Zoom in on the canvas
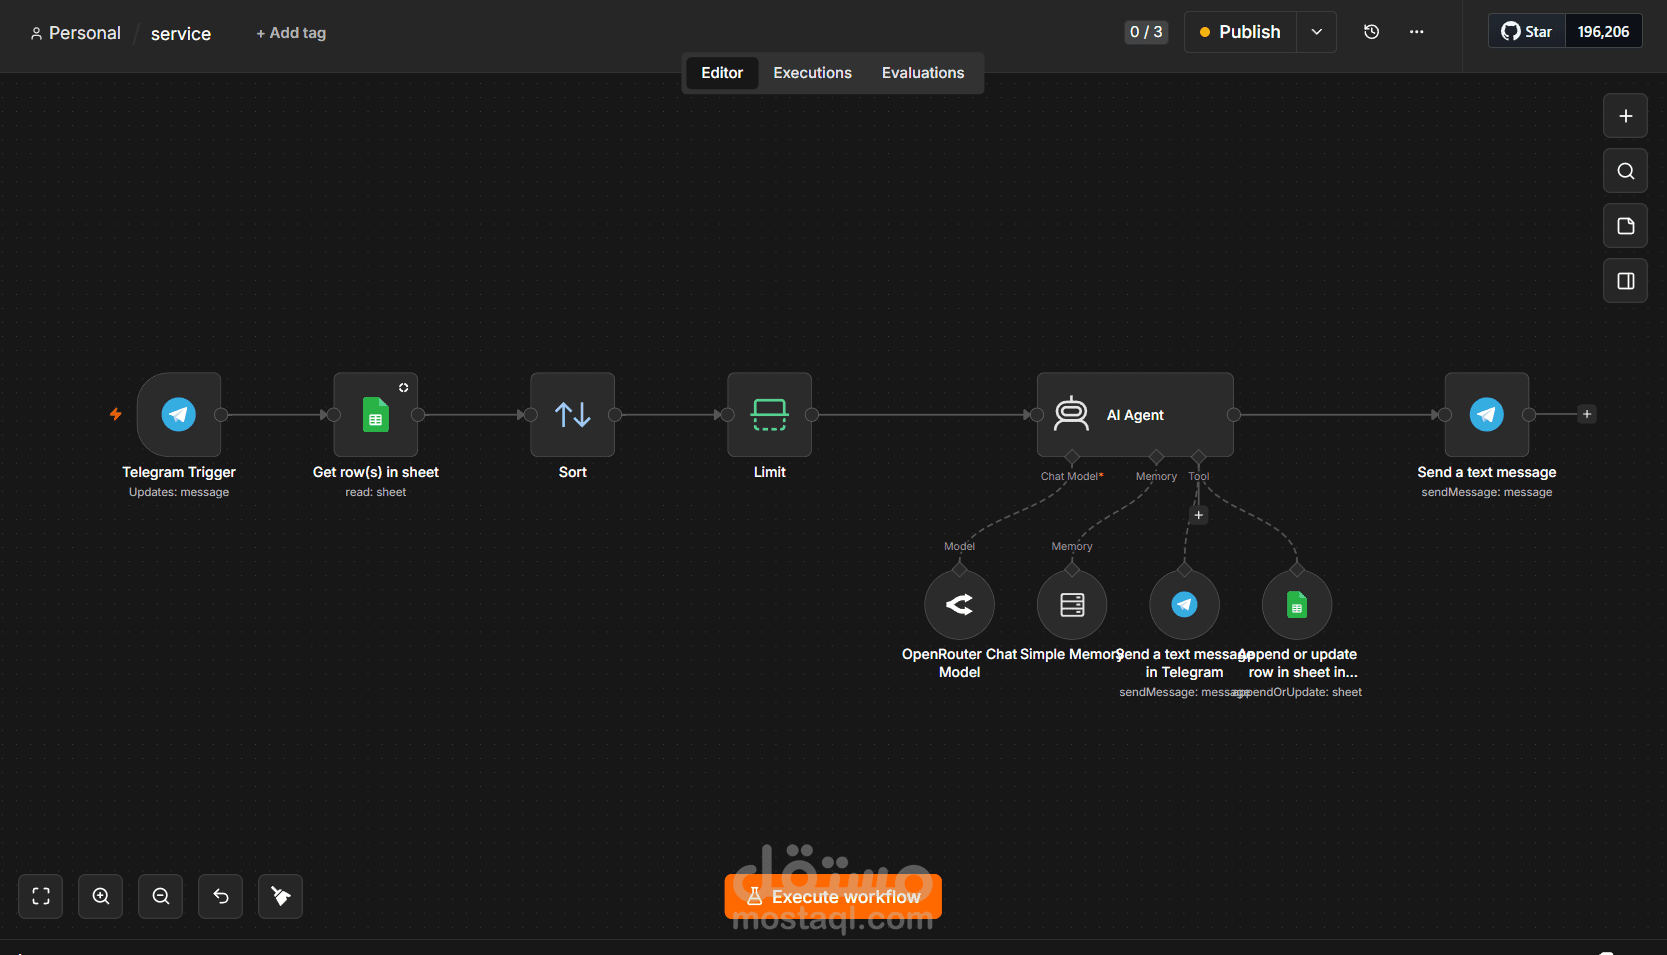This screenshot has height=955, width=1667. tap(101, 896)
